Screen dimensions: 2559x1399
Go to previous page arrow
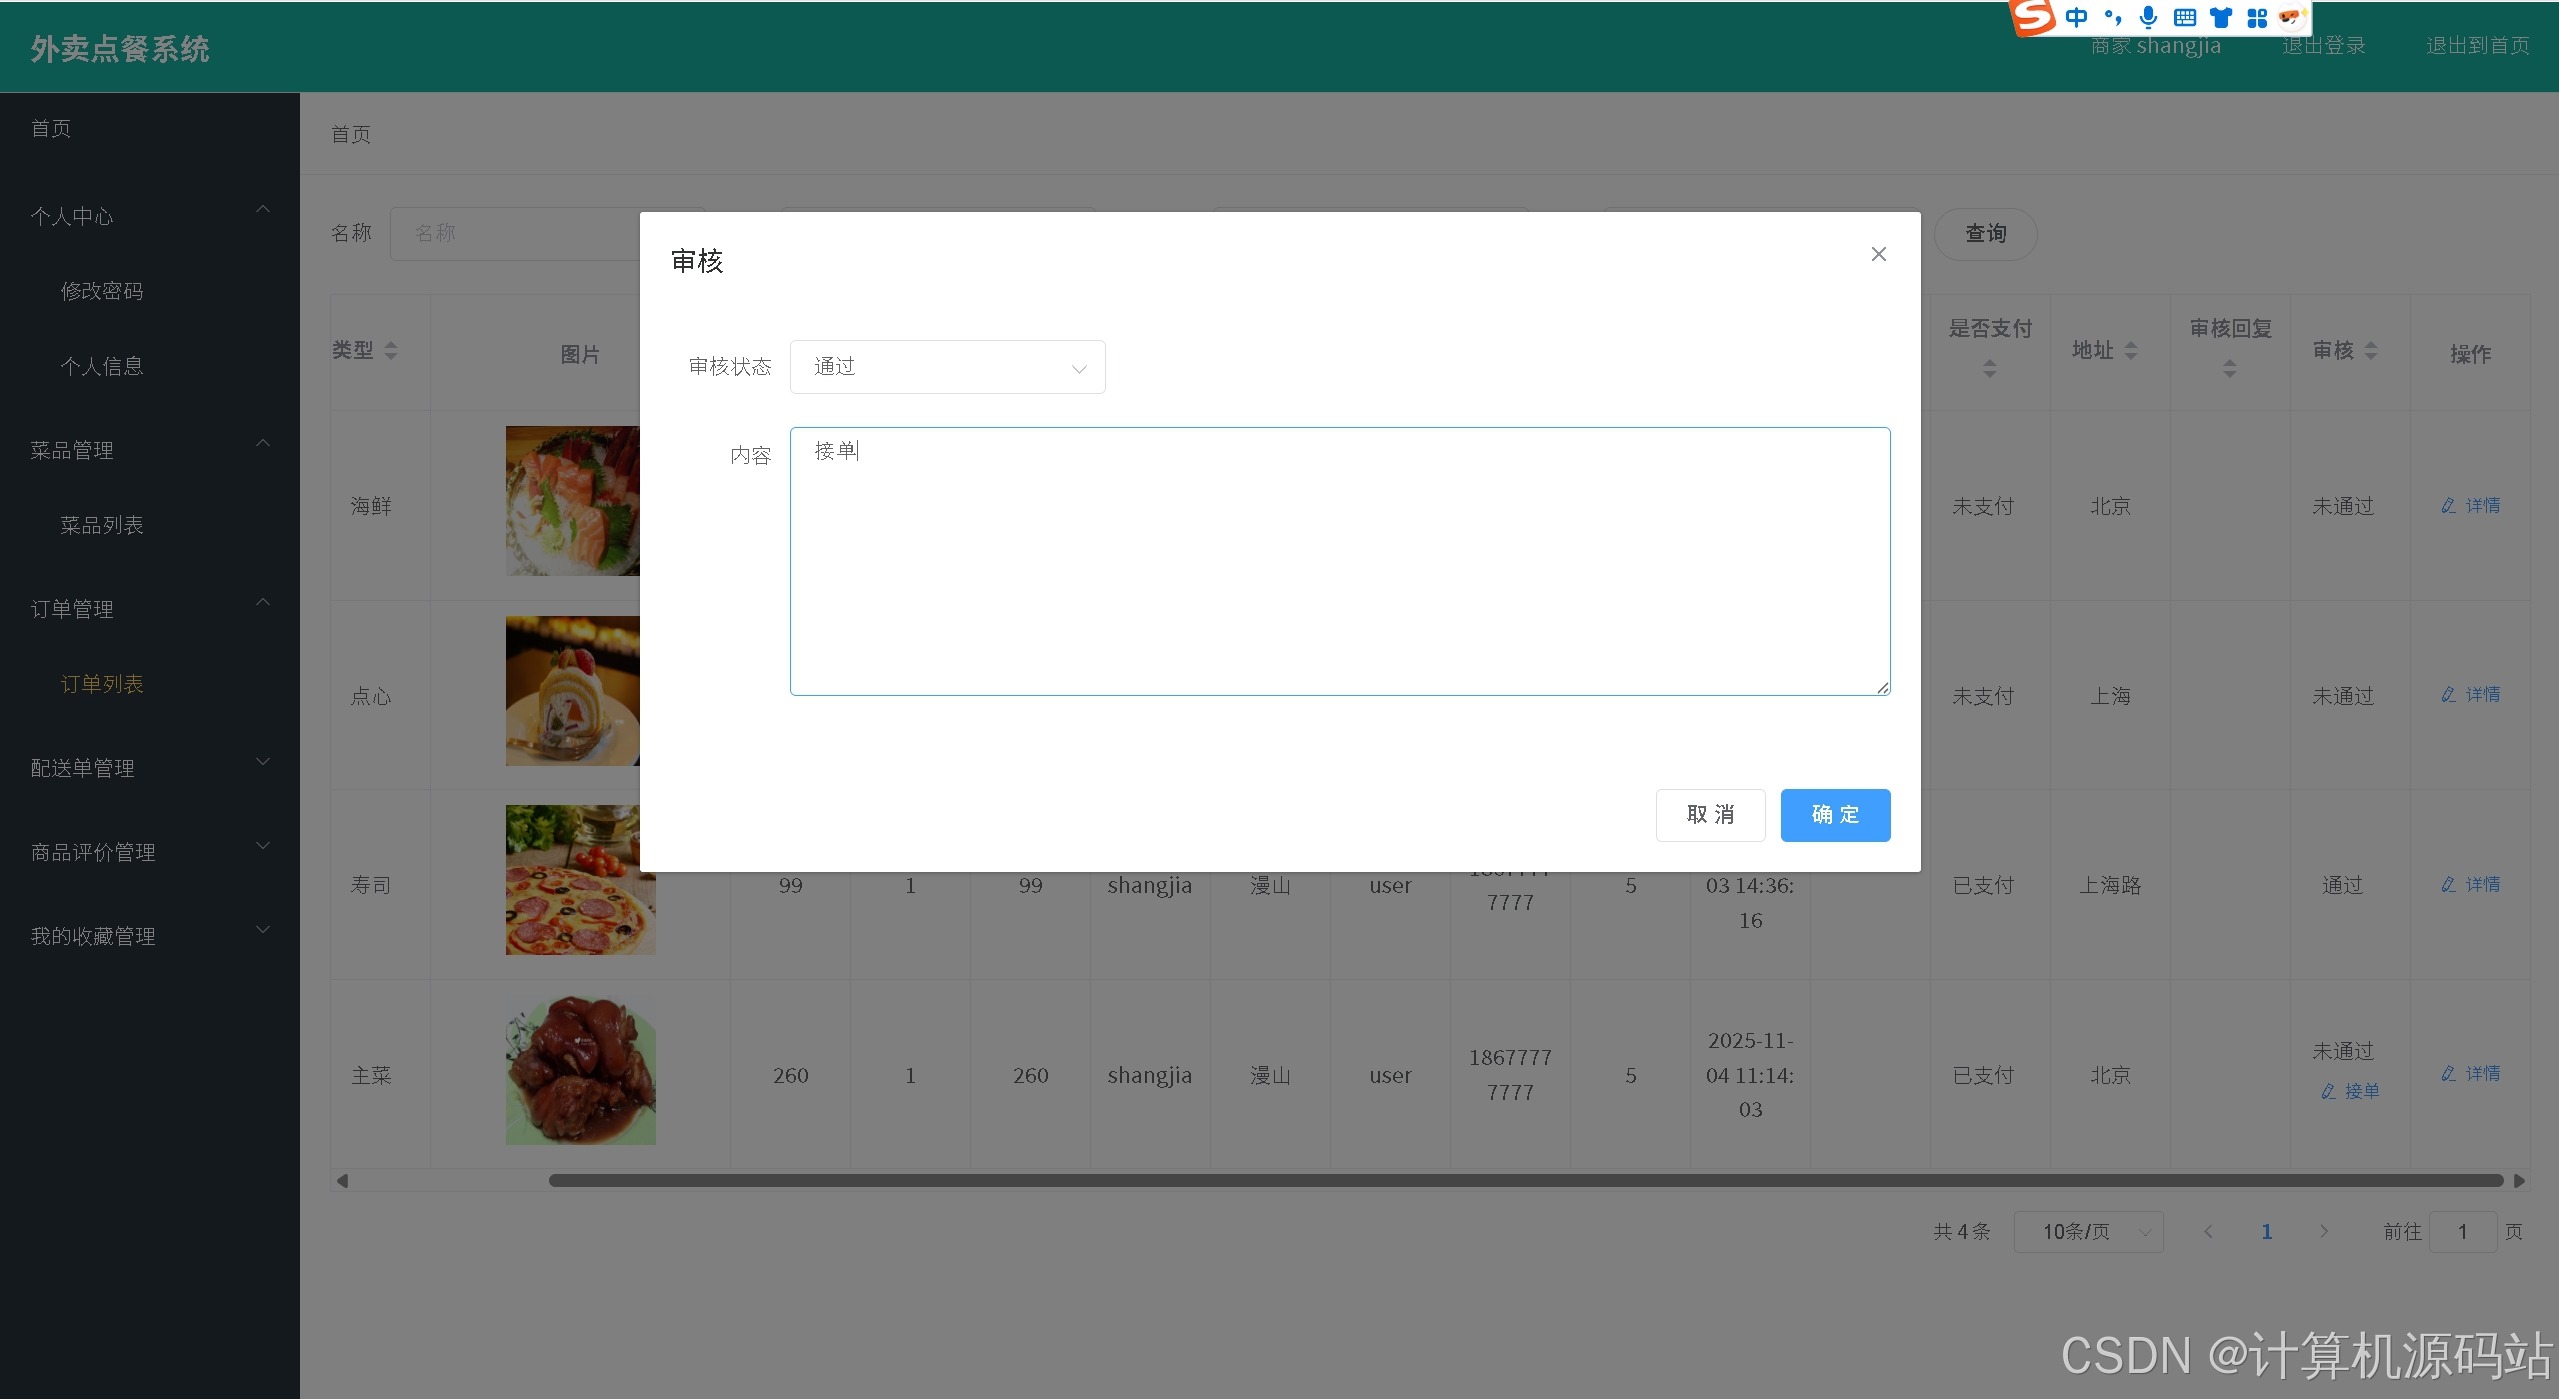click(2208, 1232)
